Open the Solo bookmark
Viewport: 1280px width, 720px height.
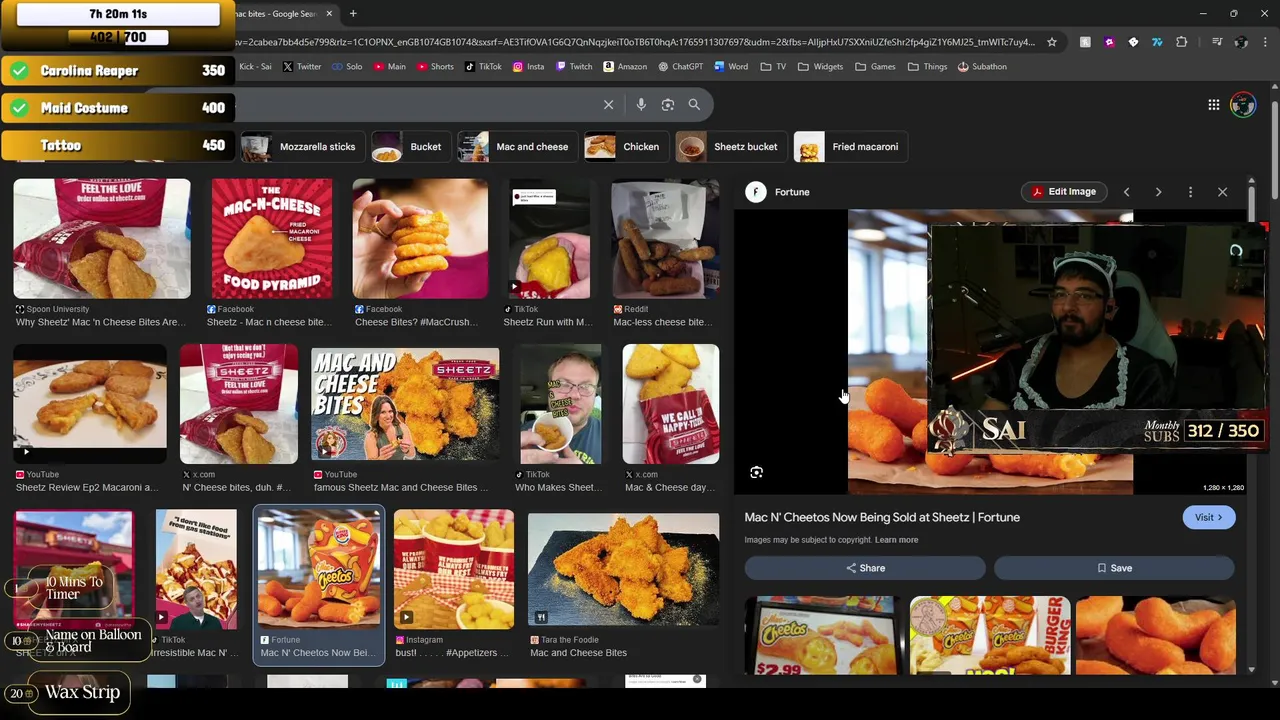pos(347,67)
